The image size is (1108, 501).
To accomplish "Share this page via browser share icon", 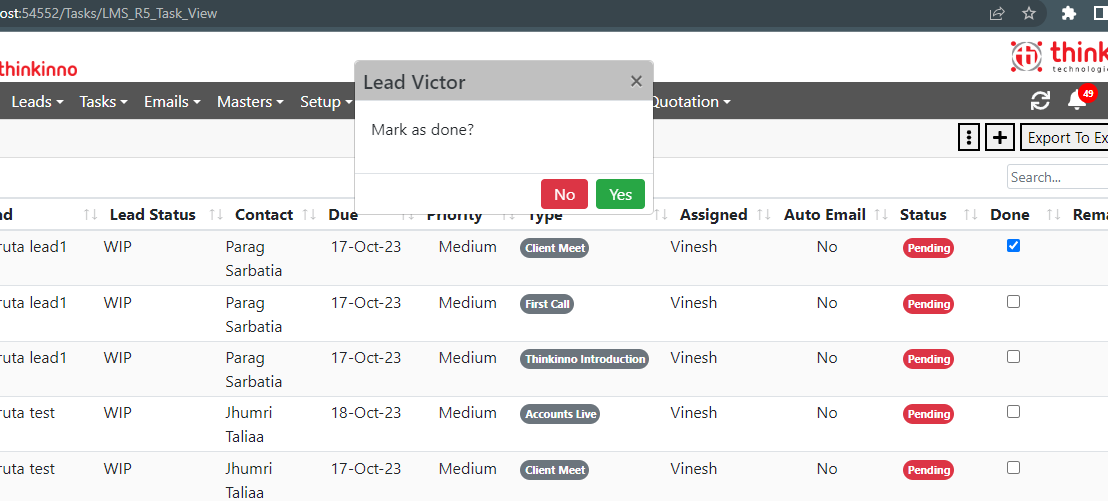I will point(997,13).
